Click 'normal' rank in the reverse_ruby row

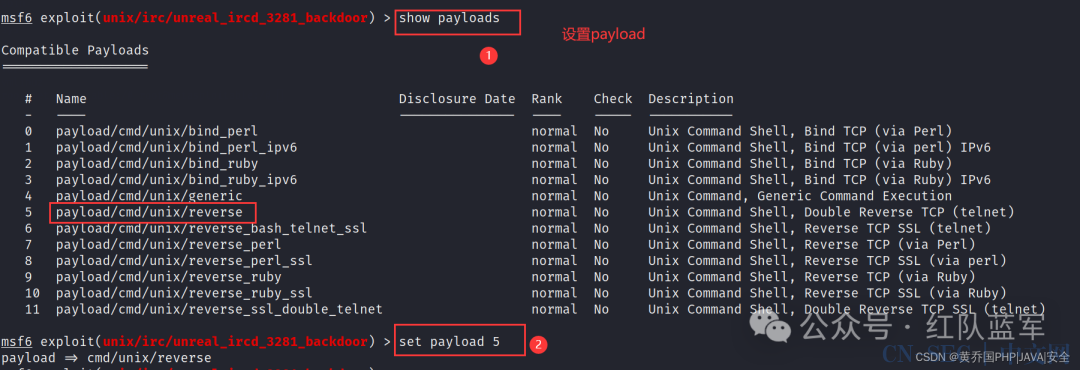pos(554,277)
